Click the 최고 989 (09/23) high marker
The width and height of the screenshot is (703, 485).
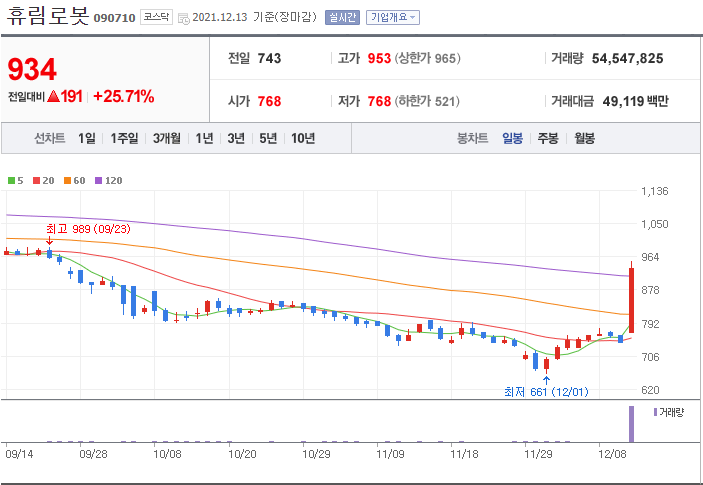click(x=88, y=229)
